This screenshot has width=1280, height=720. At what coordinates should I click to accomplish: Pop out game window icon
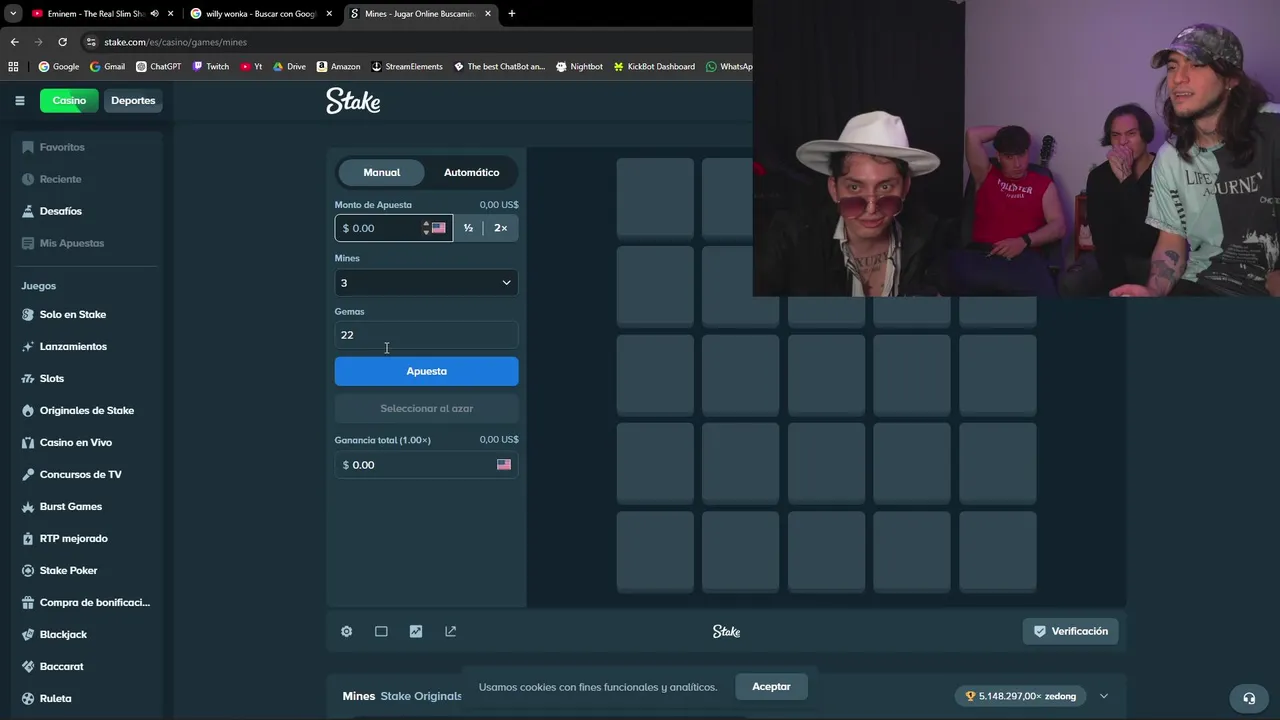451,631
